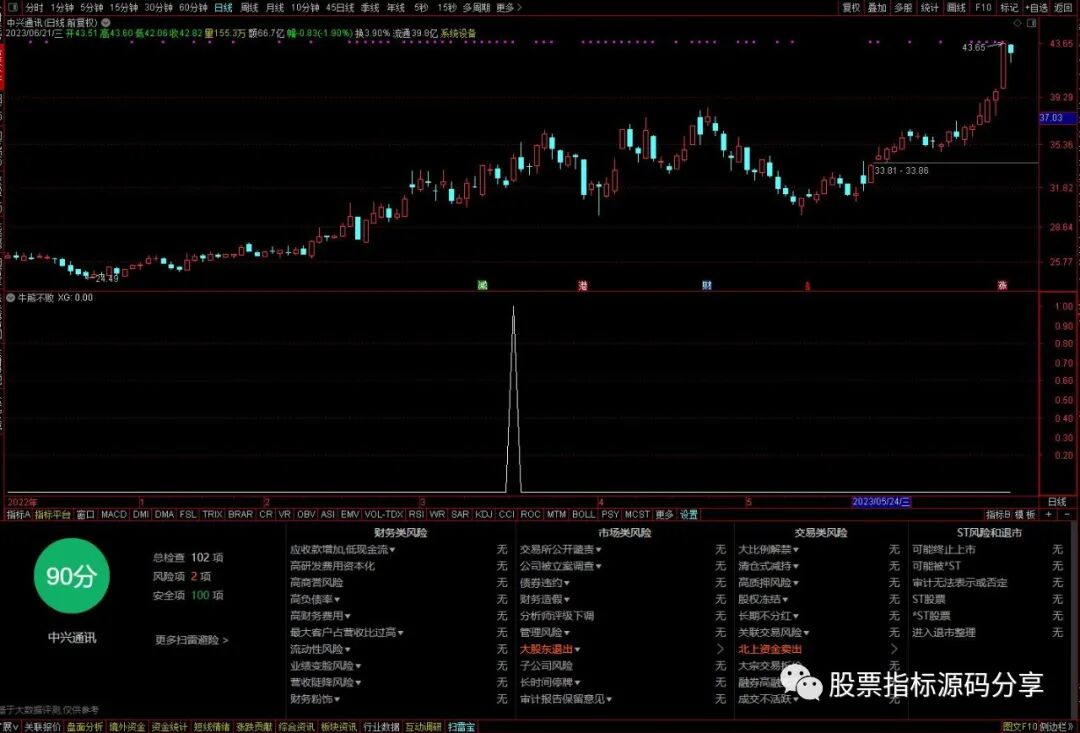Click the diamond icon above the price axis
Screen dimensions: 1080x733
point(1018,23)
